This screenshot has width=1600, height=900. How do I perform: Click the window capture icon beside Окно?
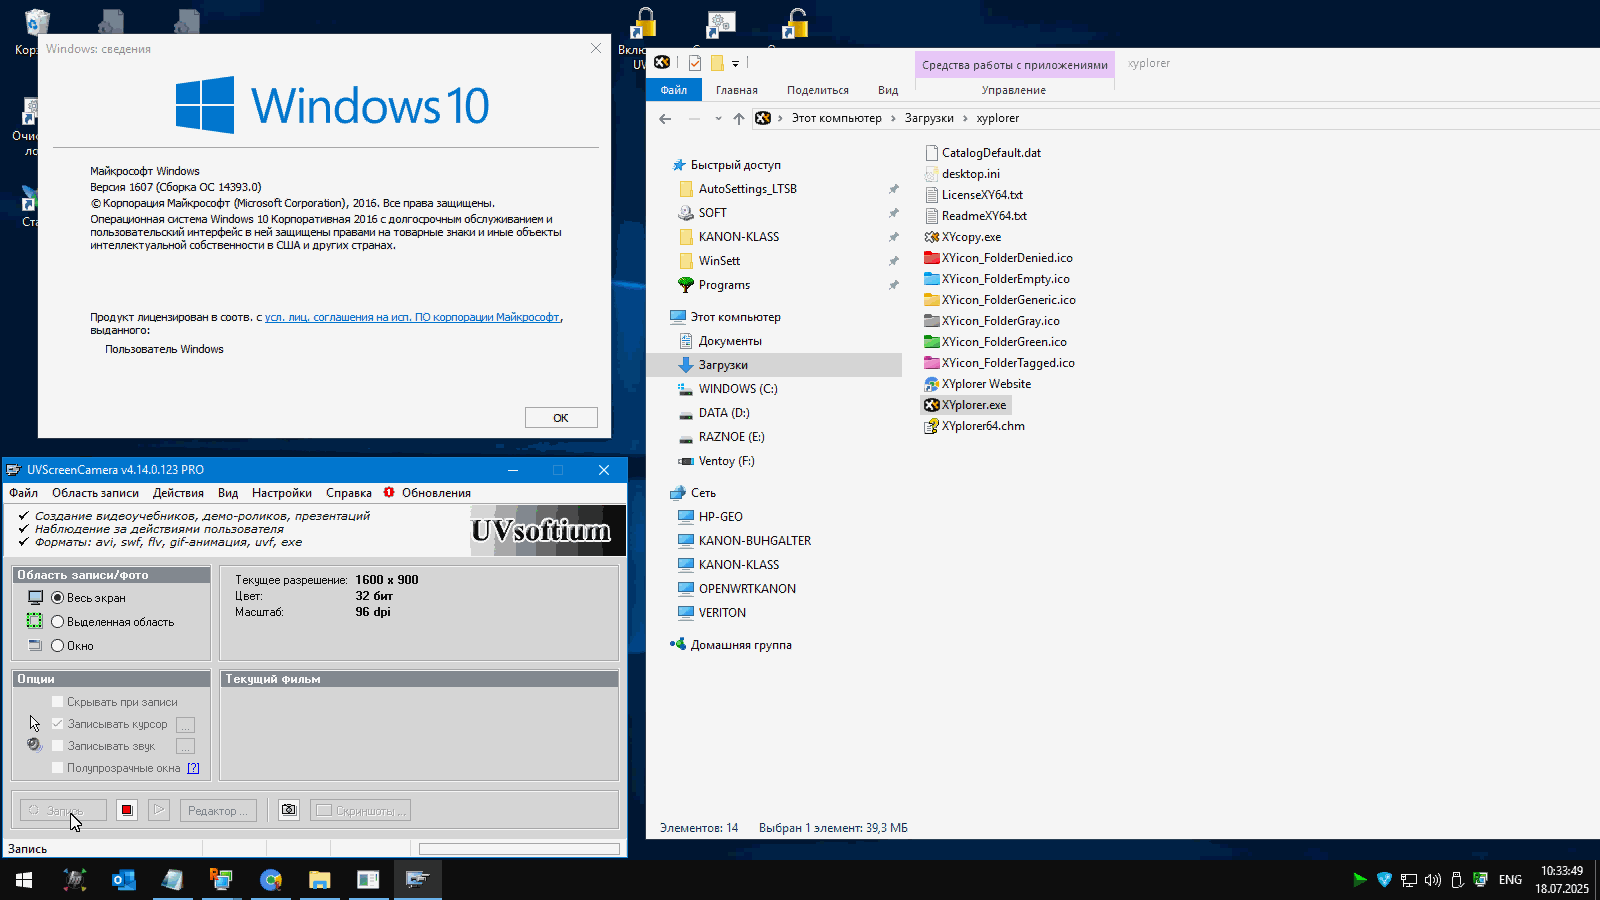(x=35, y=646)
